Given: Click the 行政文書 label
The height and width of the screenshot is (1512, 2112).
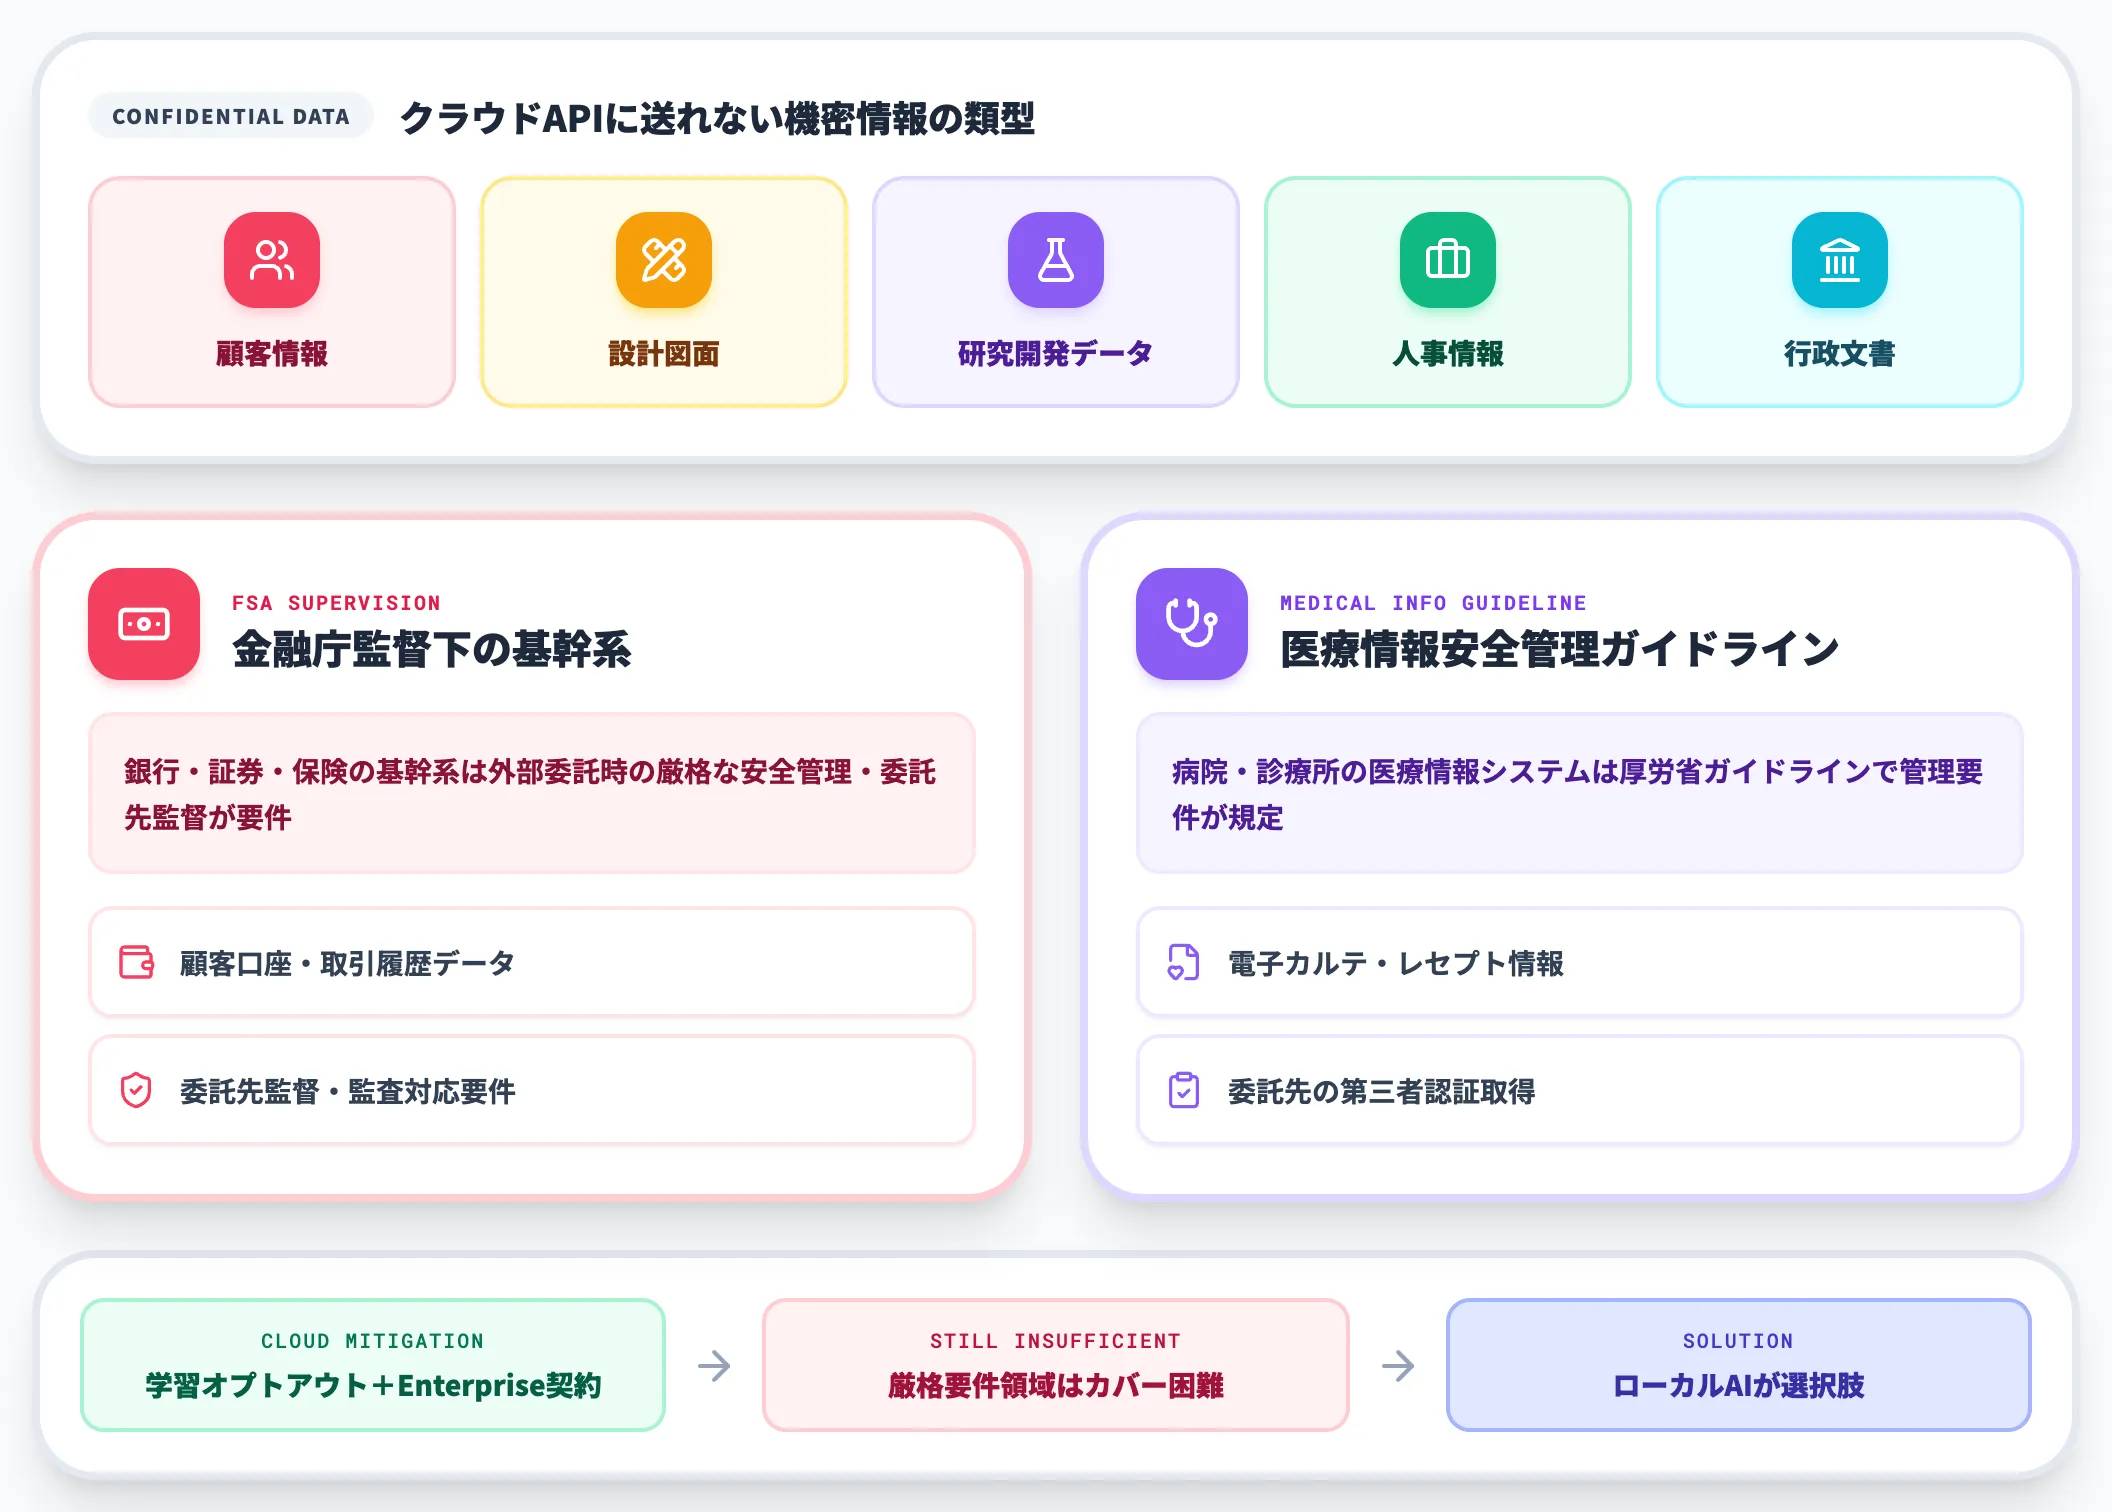Looking at the screenshot, I should coord(1840,353).
